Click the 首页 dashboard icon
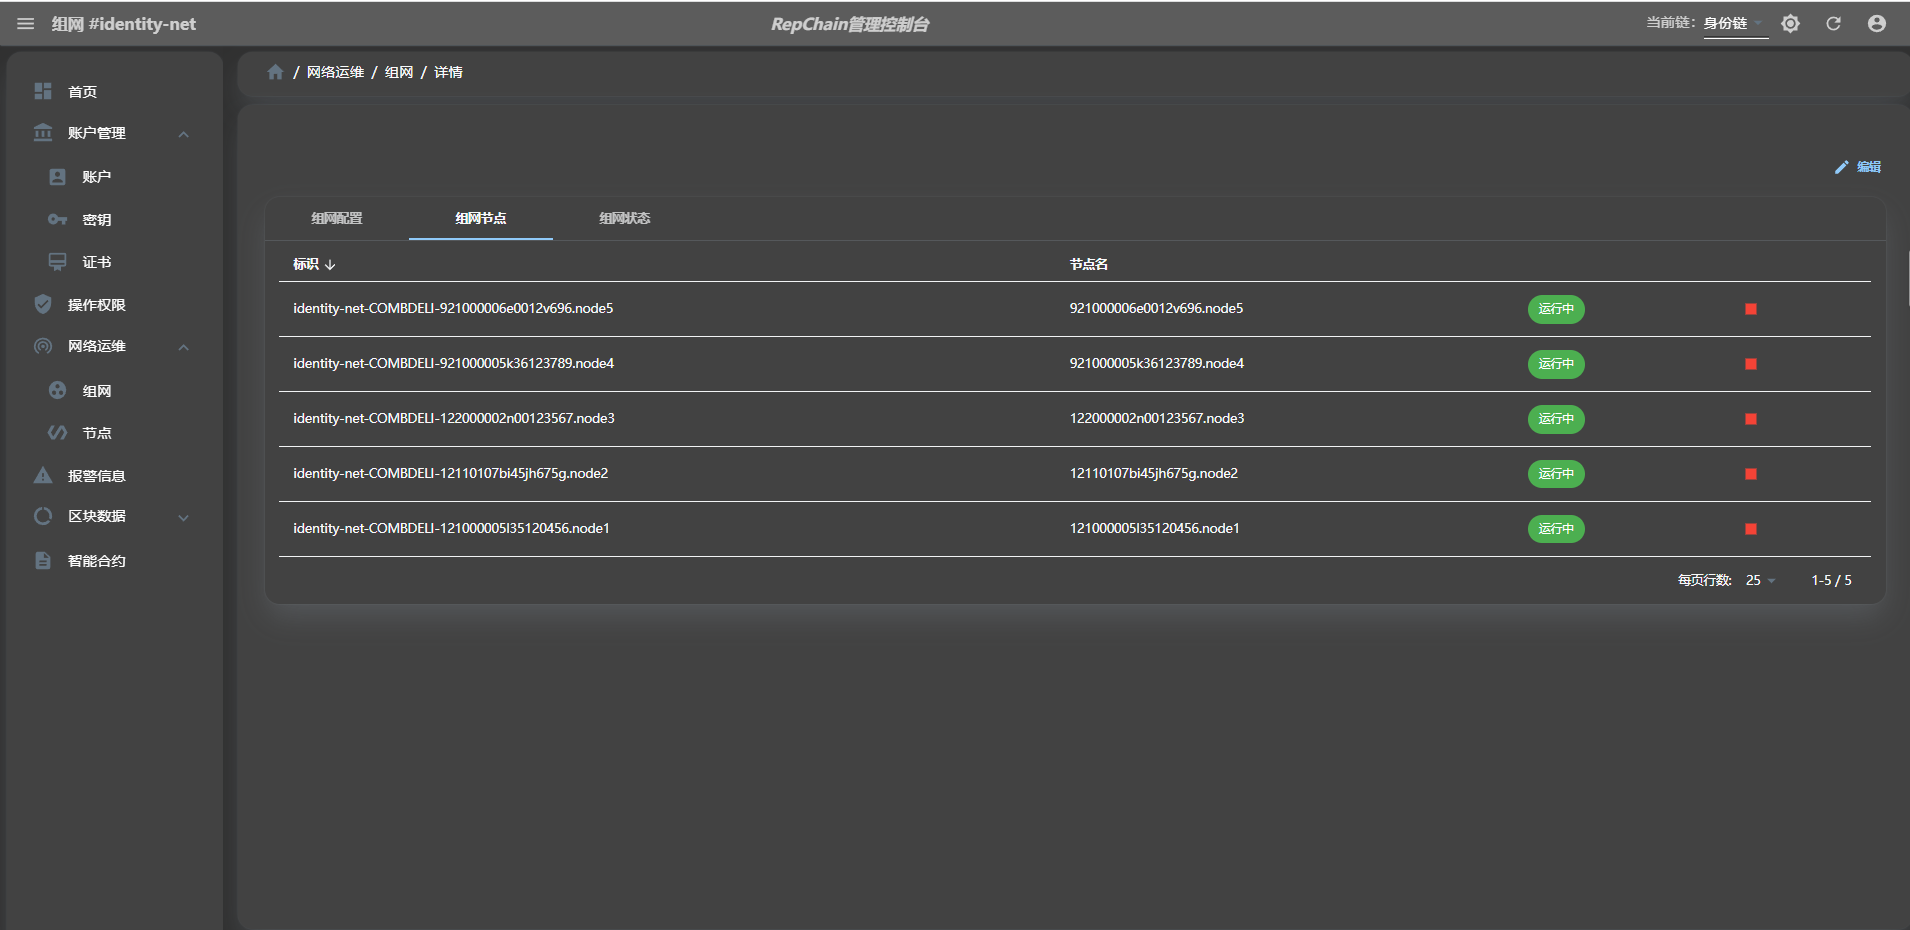The image size is (1910, 930). 43,91
